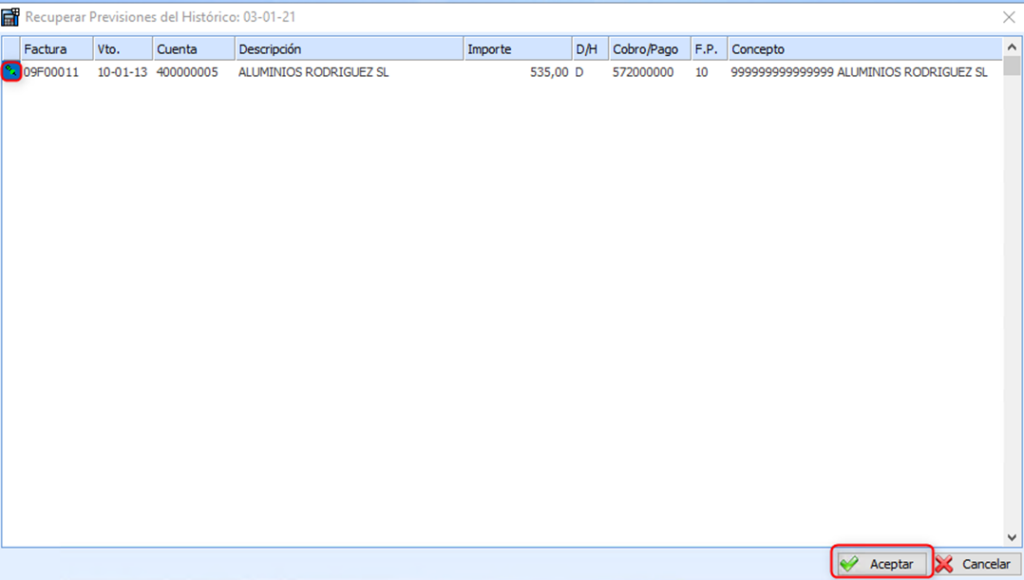Click the Vto. column header
The image size is (1024, 580).
pyautogui.click(x=123, y=49)
